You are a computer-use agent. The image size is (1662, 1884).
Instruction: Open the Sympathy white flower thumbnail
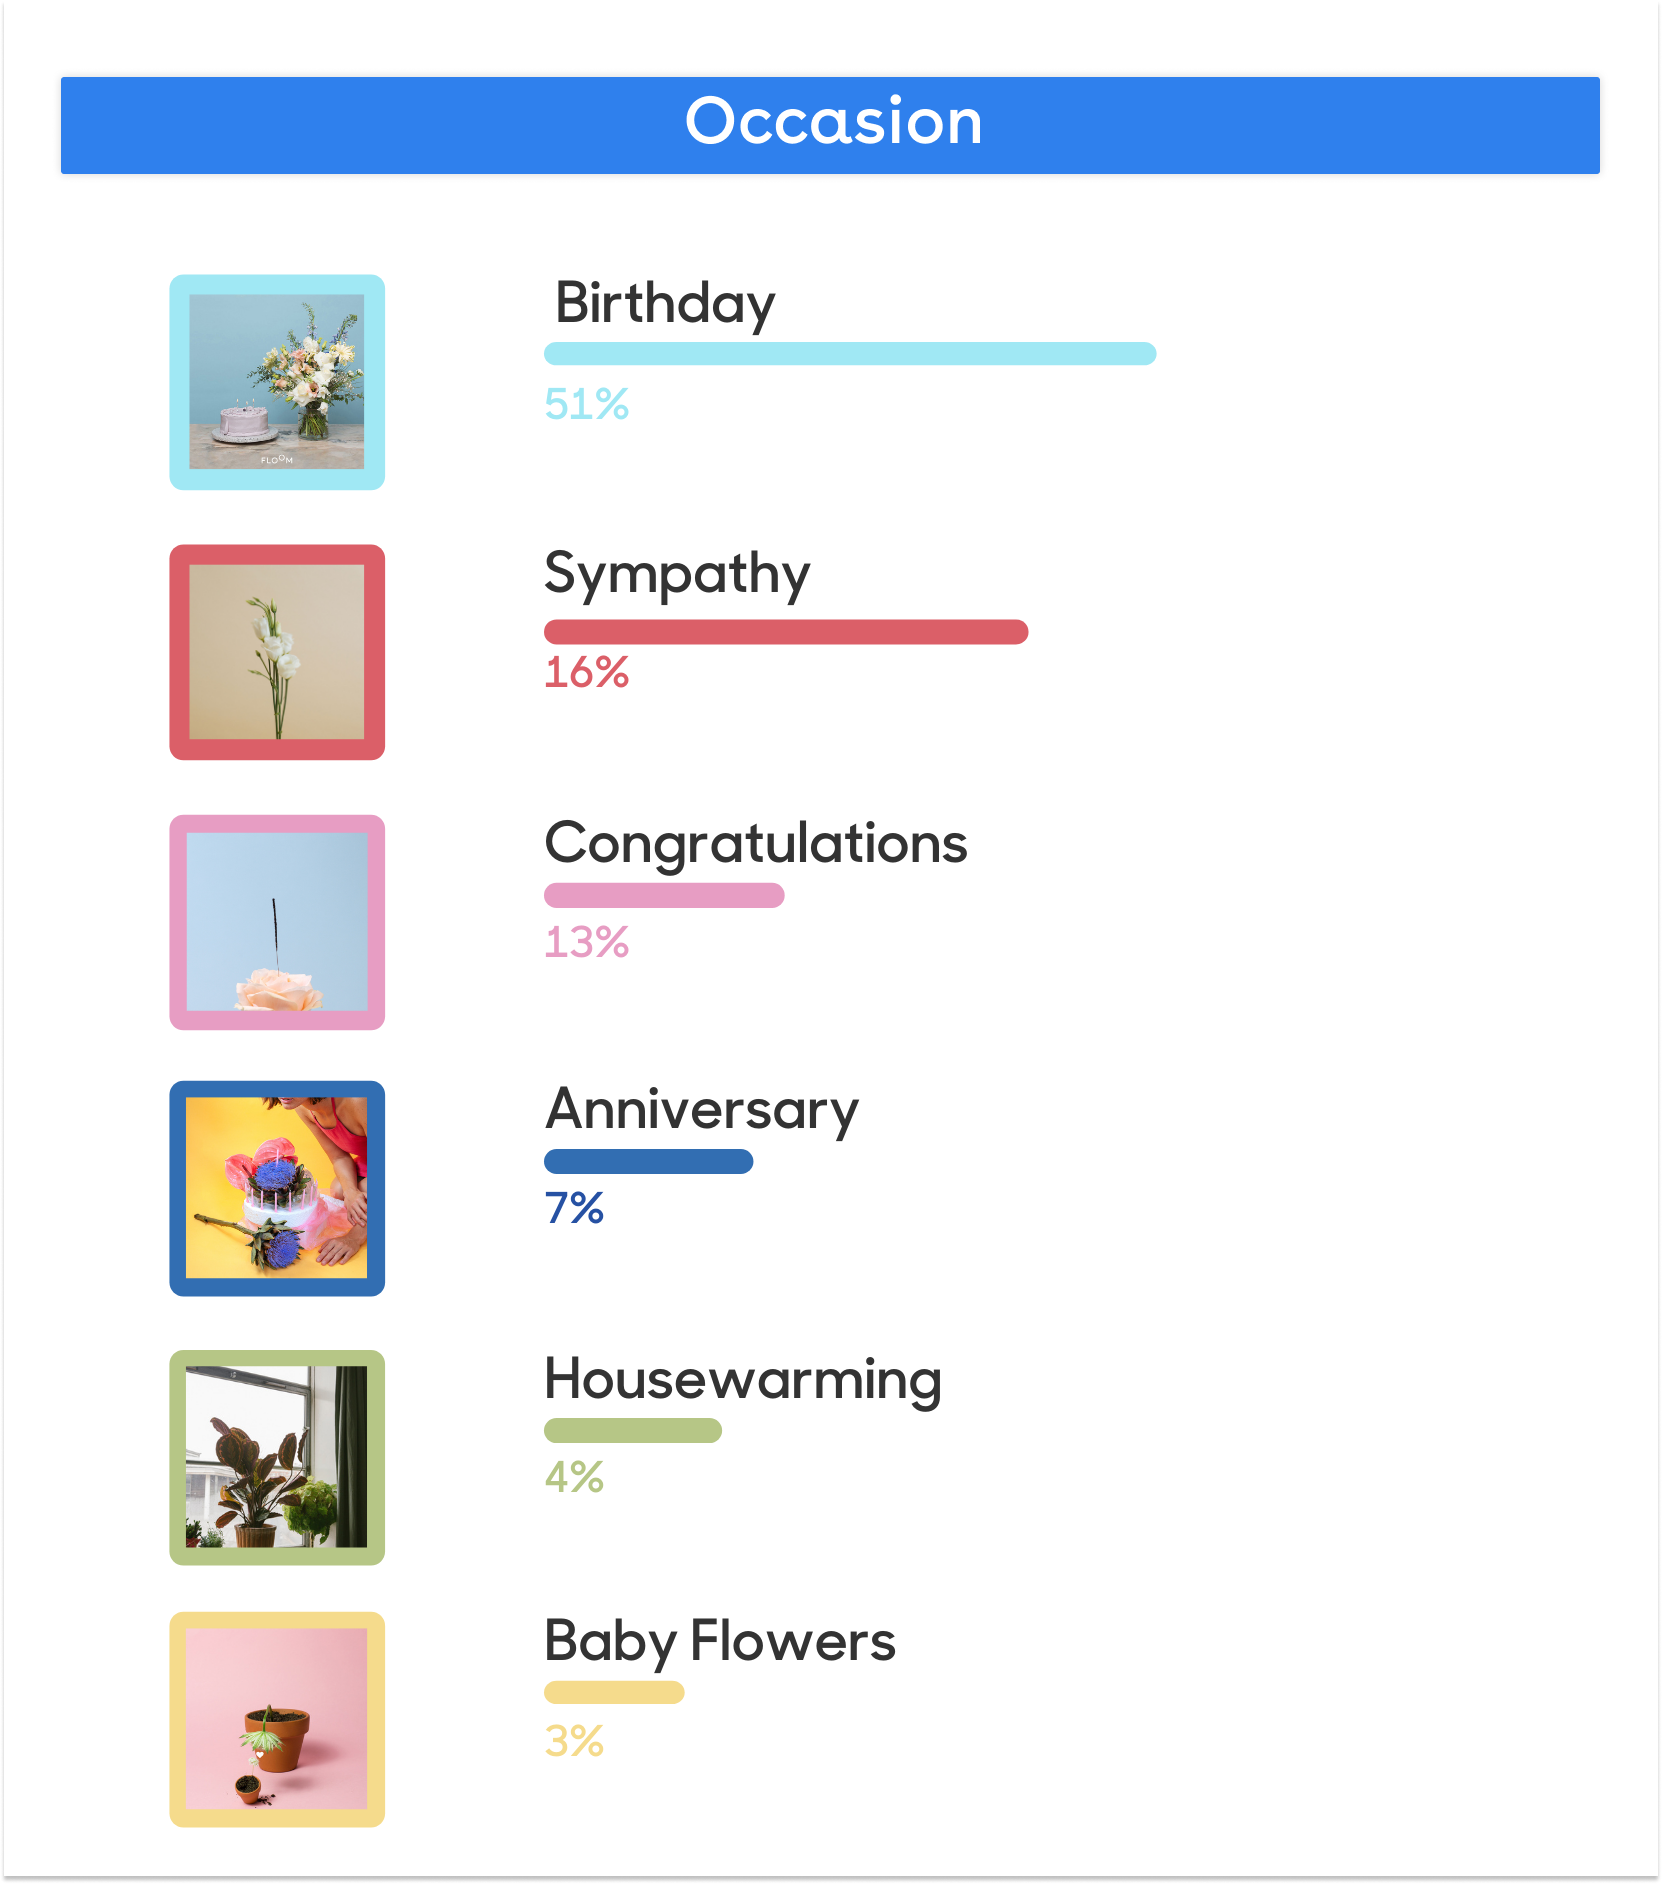[277, 652]
